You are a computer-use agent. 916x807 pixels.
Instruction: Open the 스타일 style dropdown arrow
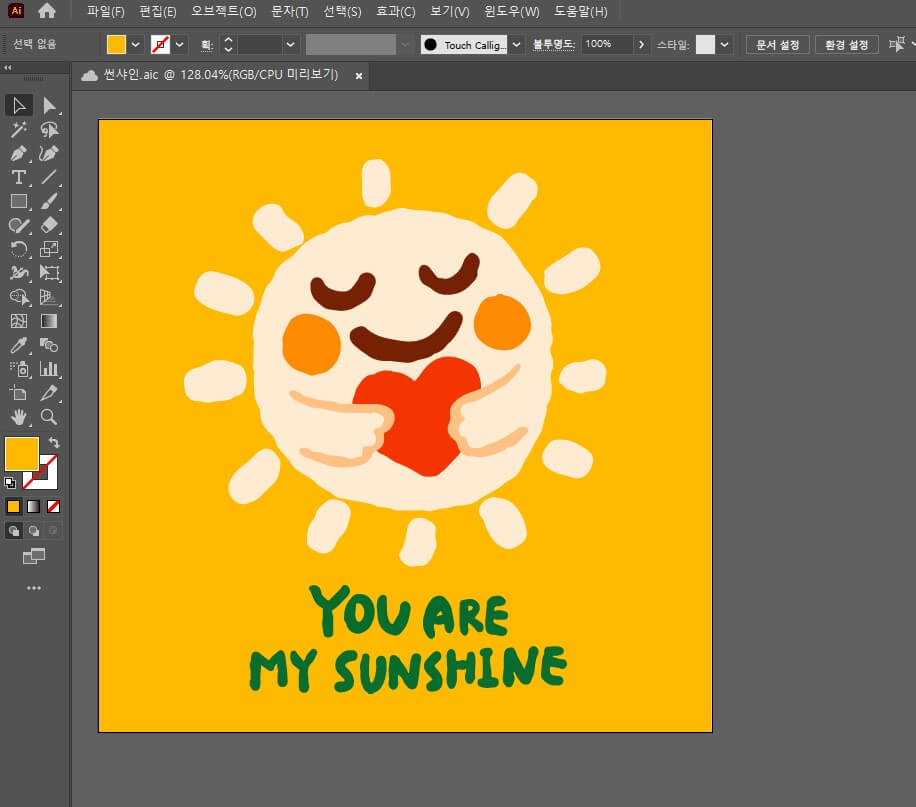point(725,45)
